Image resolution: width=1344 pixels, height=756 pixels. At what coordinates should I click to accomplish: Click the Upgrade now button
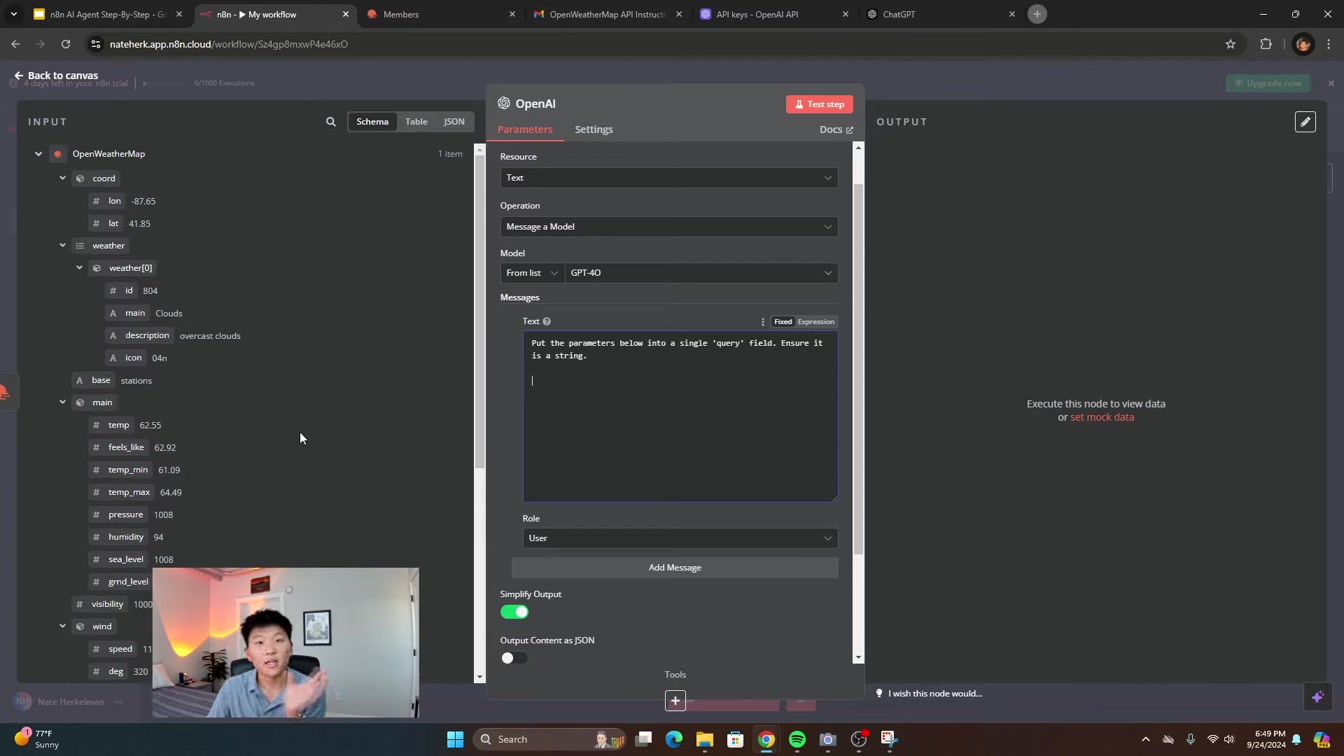[1268, 83]
